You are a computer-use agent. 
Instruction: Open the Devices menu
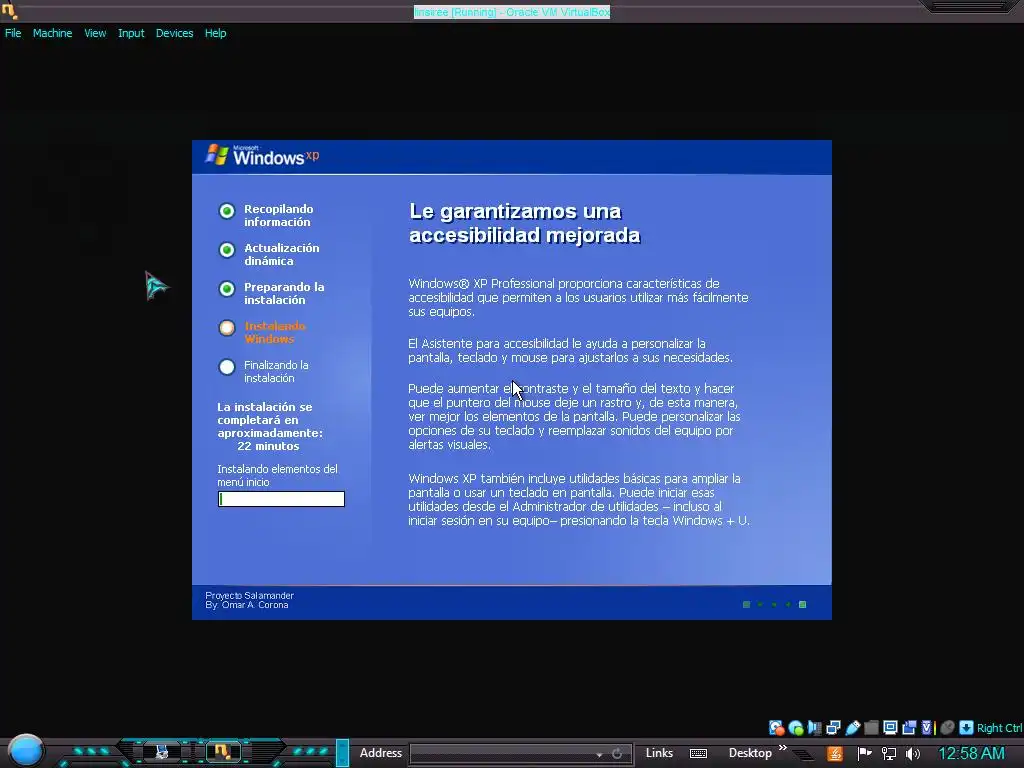[174, 33]
